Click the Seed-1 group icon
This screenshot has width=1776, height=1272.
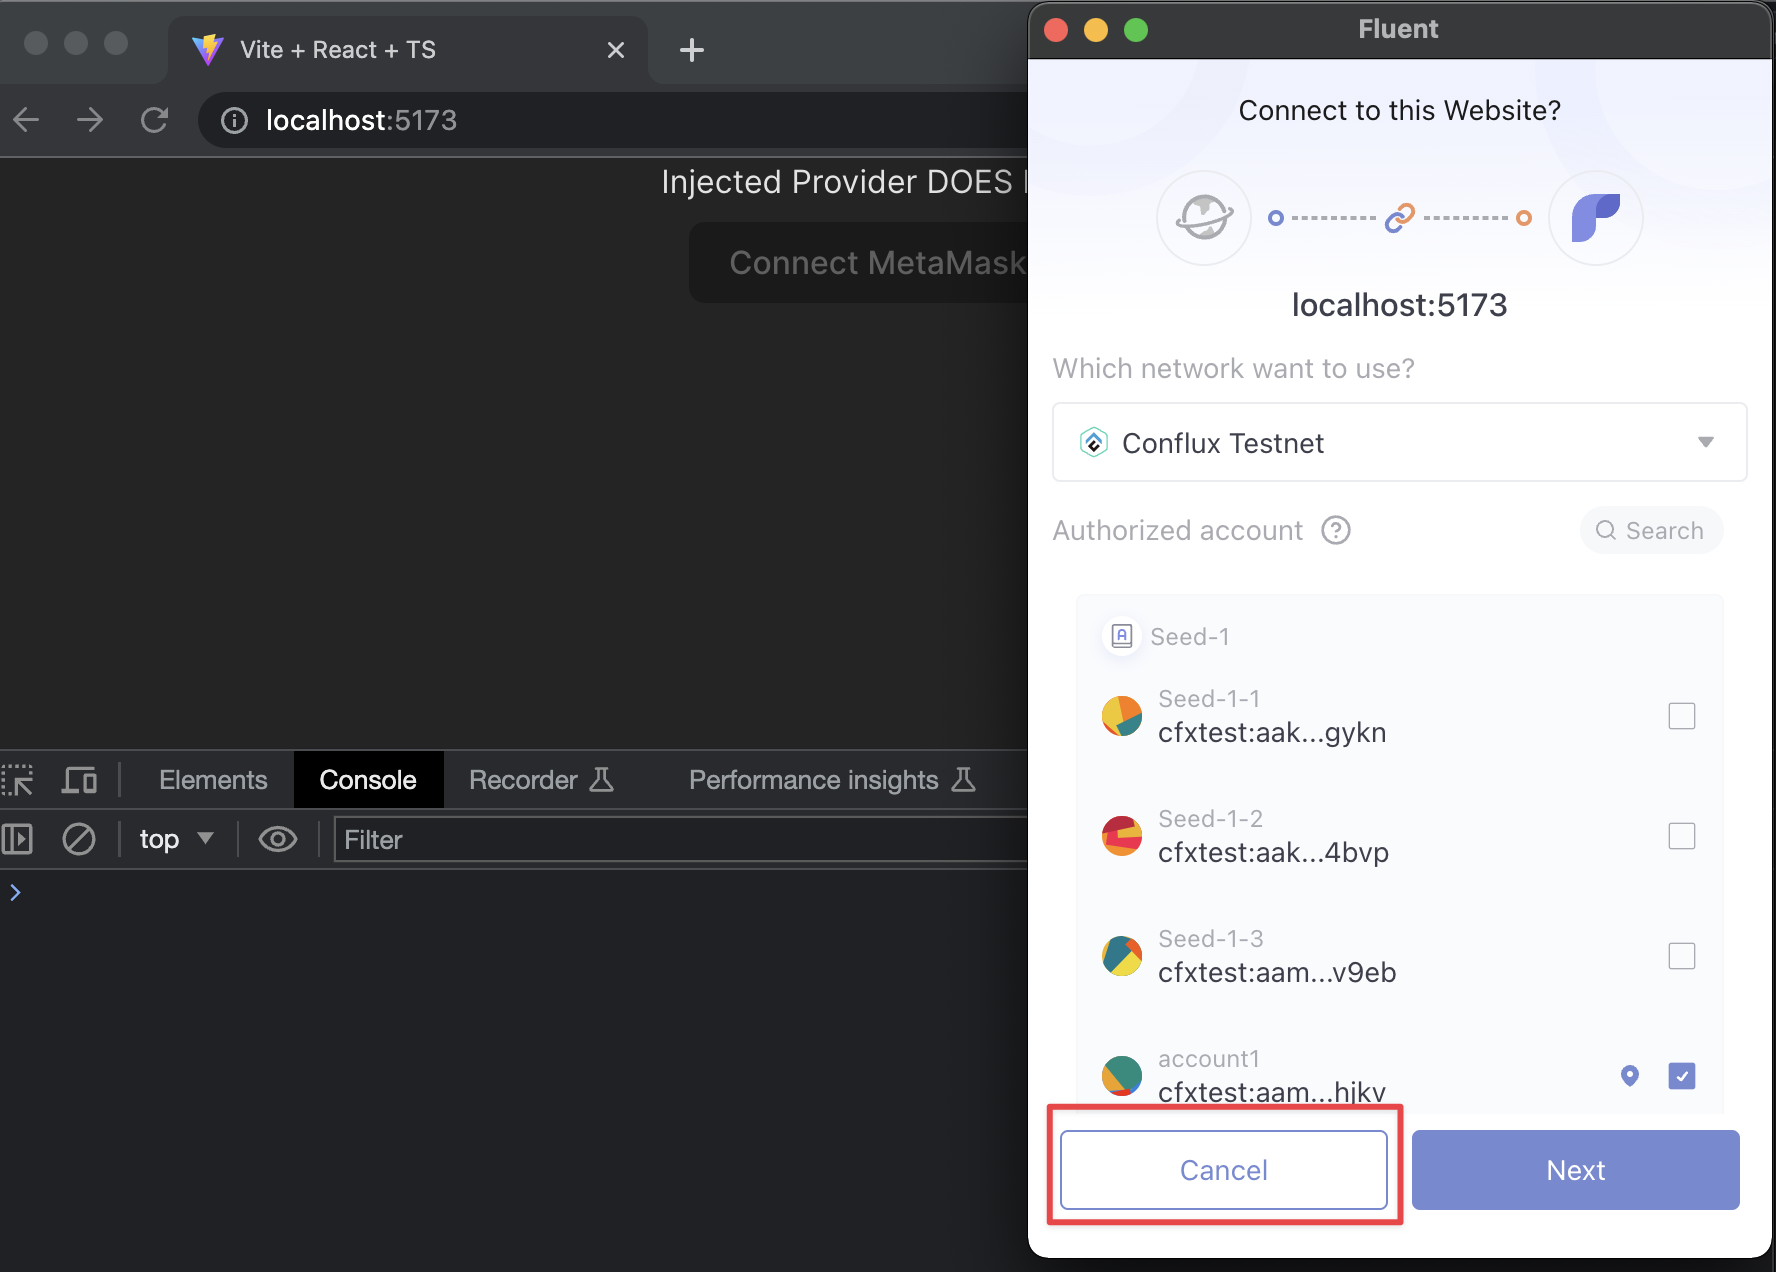[1122, 636]
